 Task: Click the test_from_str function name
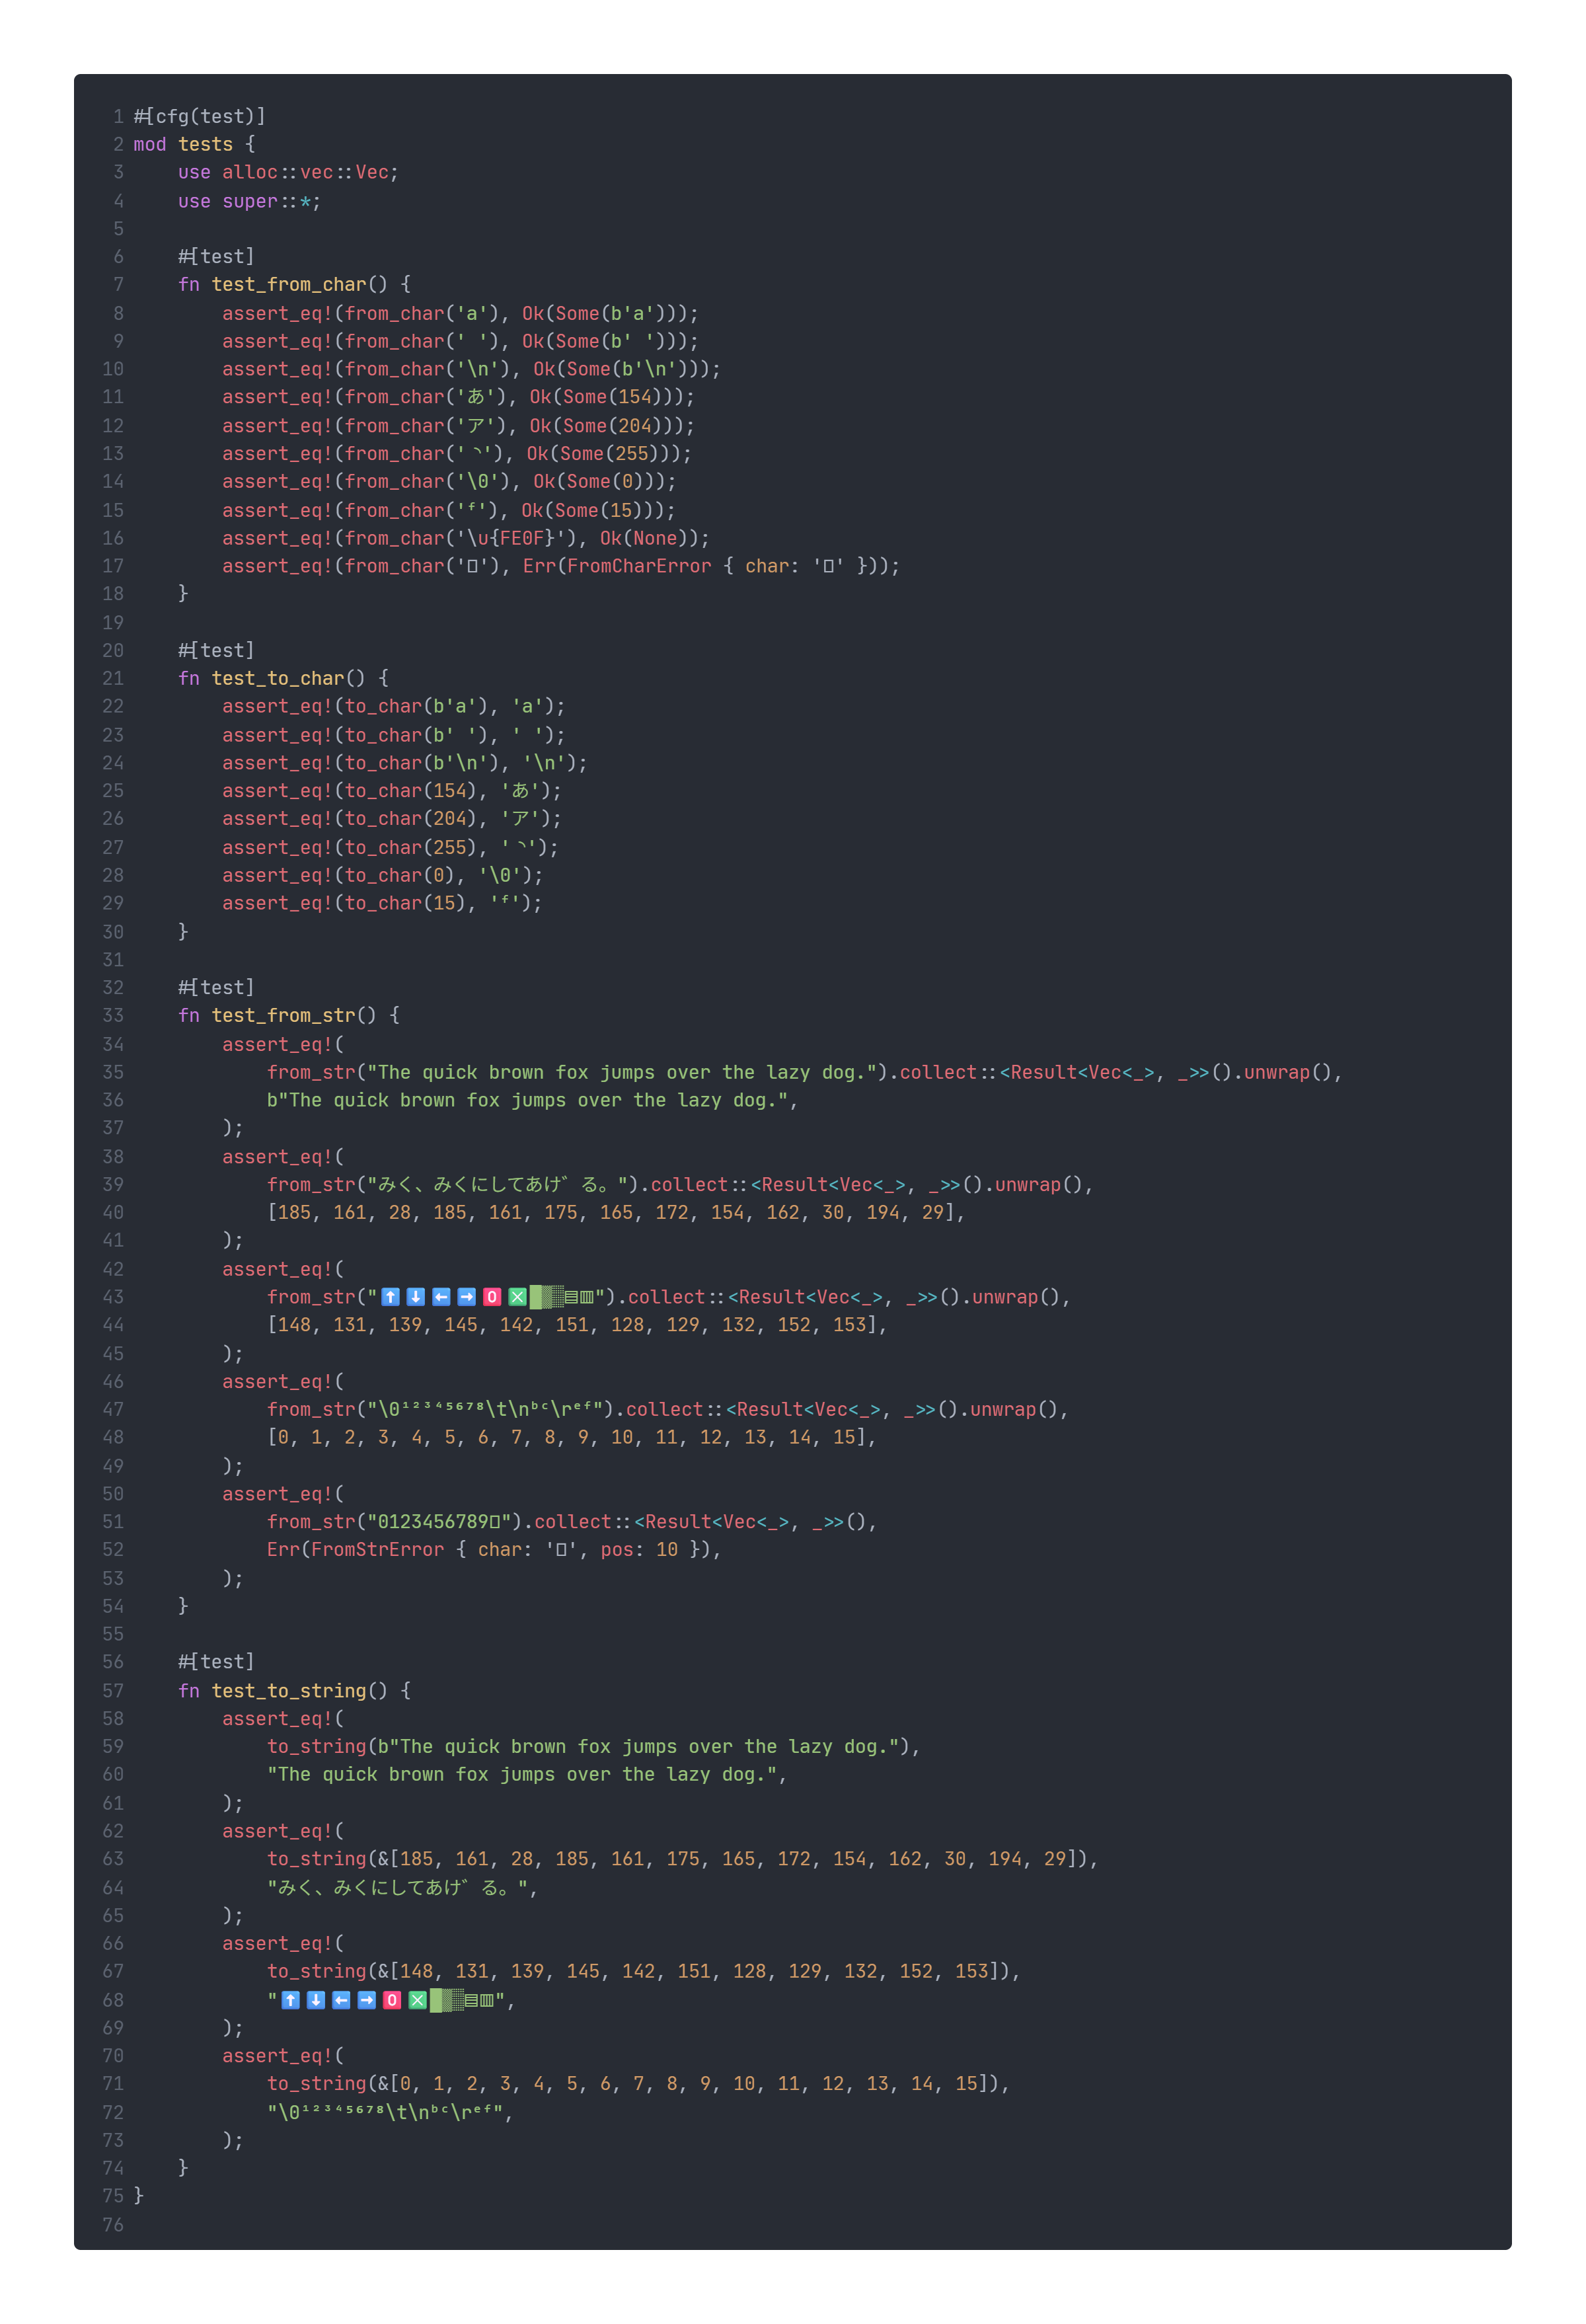pos(283,1016)
